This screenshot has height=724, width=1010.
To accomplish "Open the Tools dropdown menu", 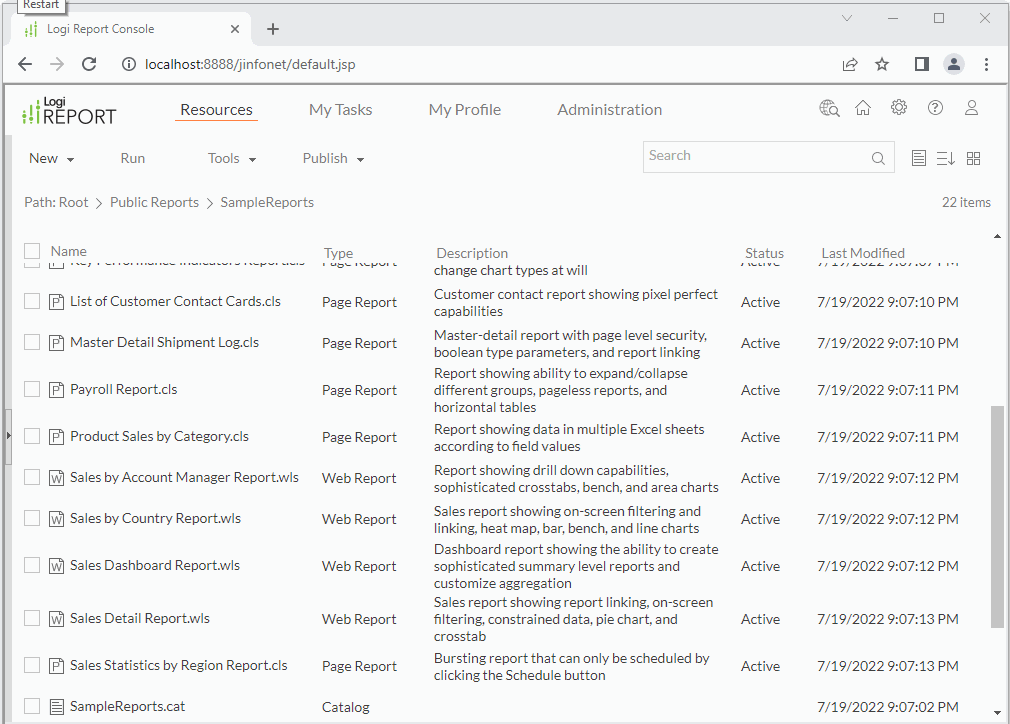I will point(232,158).
